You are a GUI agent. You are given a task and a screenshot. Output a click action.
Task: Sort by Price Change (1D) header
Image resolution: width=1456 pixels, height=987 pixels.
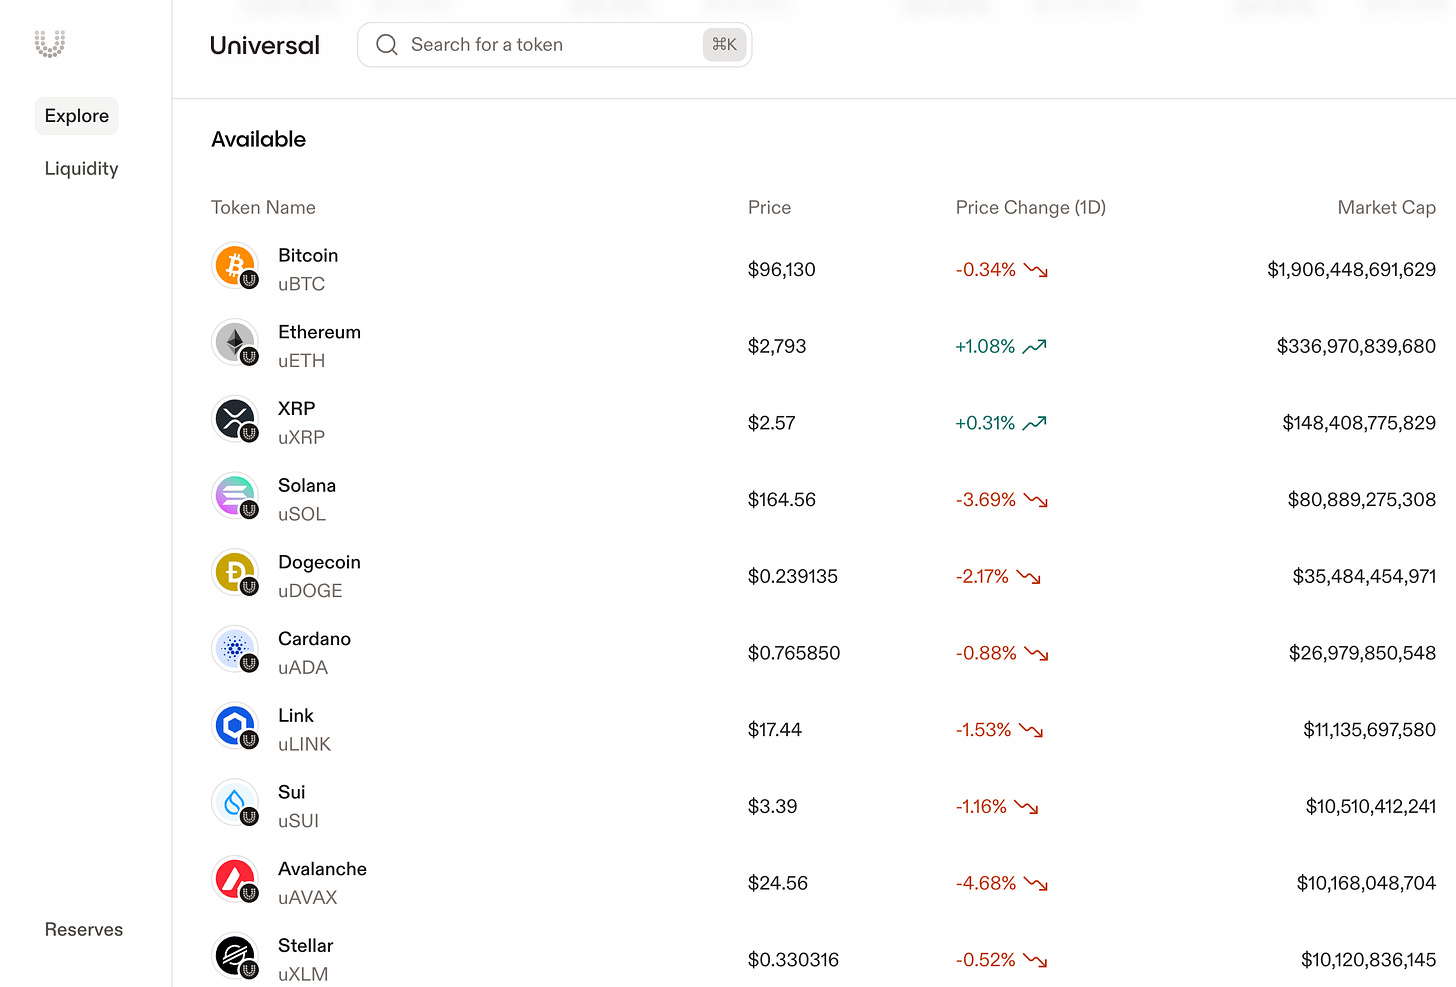click(1030, 208)
